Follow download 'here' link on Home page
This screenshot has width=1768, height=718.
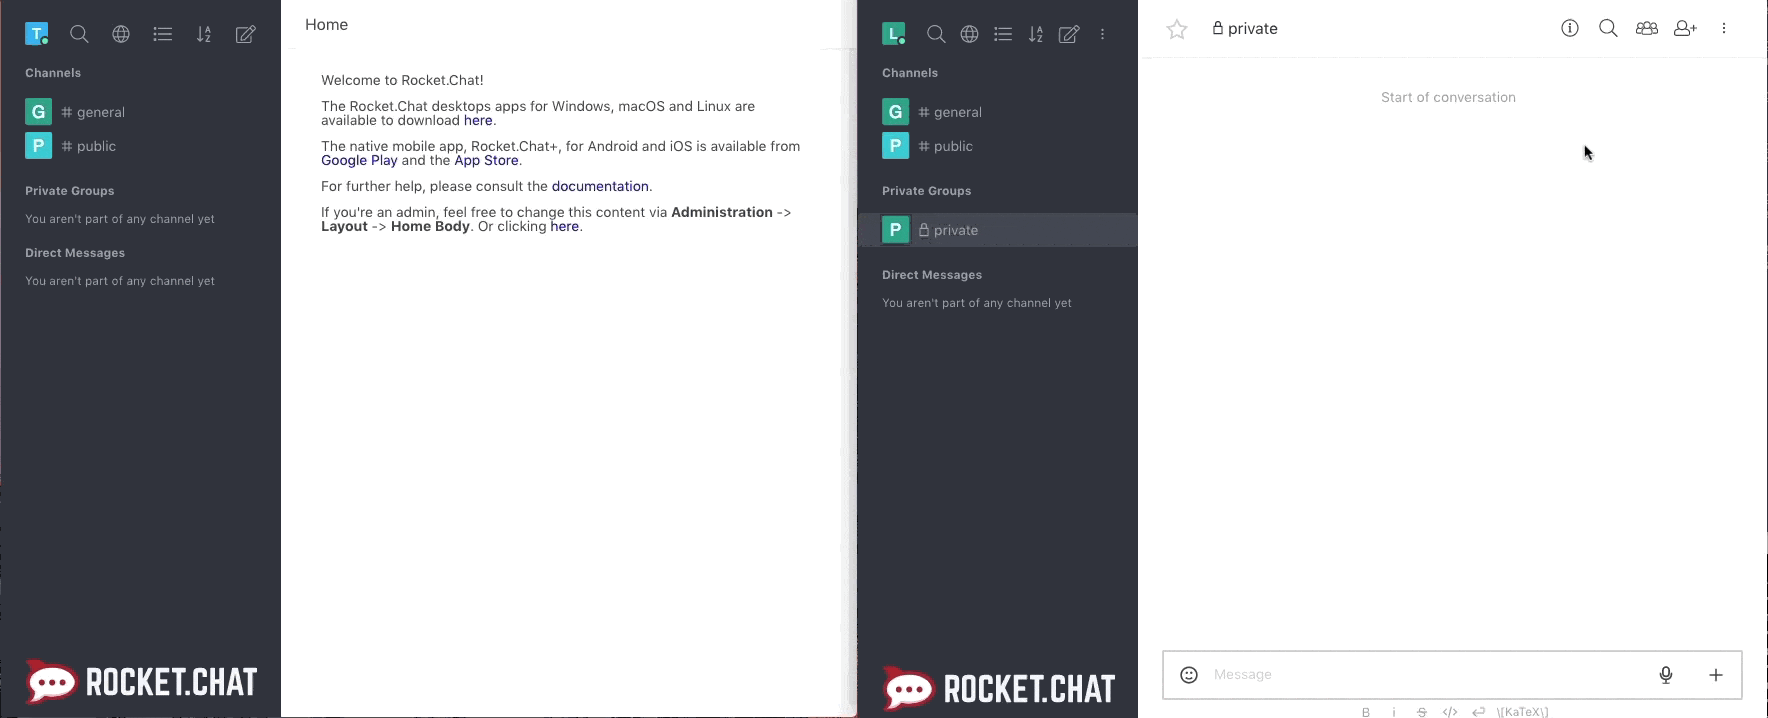478,120
